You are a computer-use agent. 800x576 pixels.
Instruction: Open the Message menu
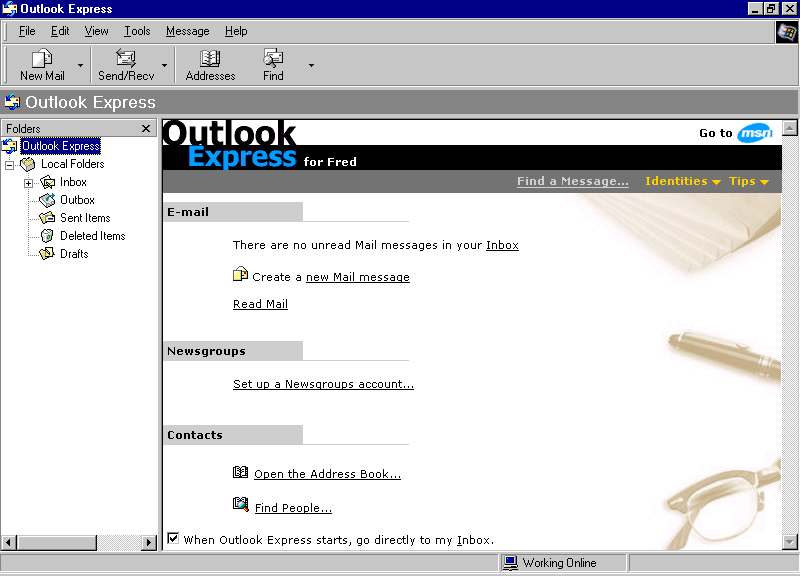(x=188, y=31)
